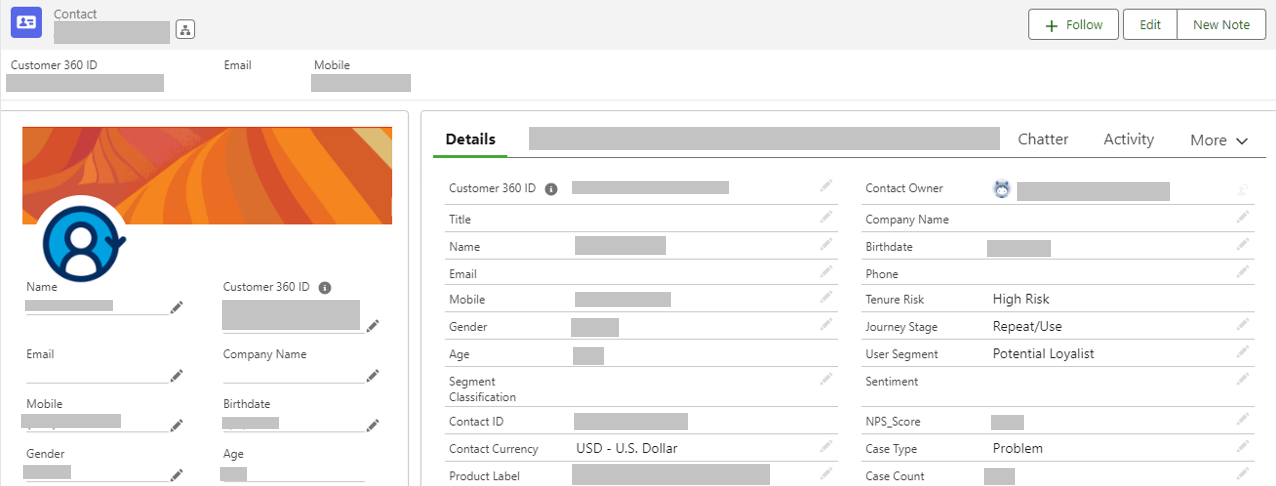Image resolution: width=1276 pixels, height=486 pixels.
Task: Click Customer 360 ID info icon in Details
Action: 551,188
